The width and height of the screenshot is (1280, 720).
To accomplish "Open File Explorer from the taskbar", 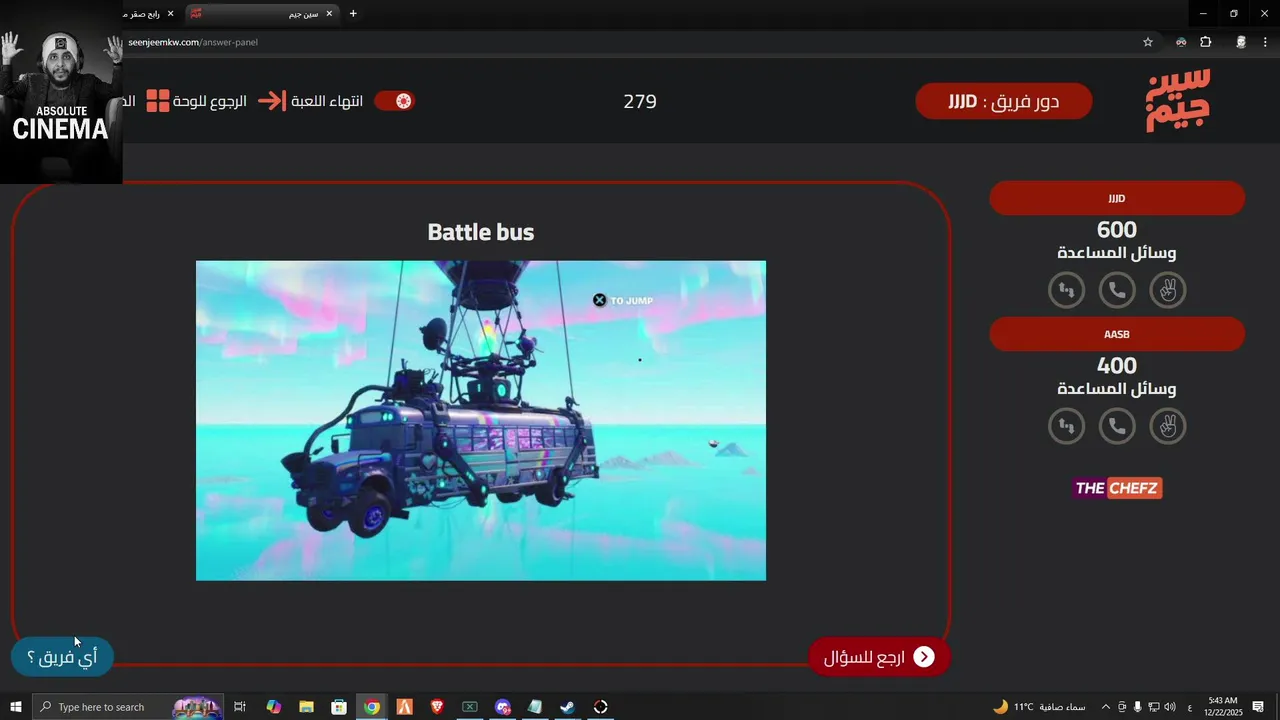I will 306,707.
